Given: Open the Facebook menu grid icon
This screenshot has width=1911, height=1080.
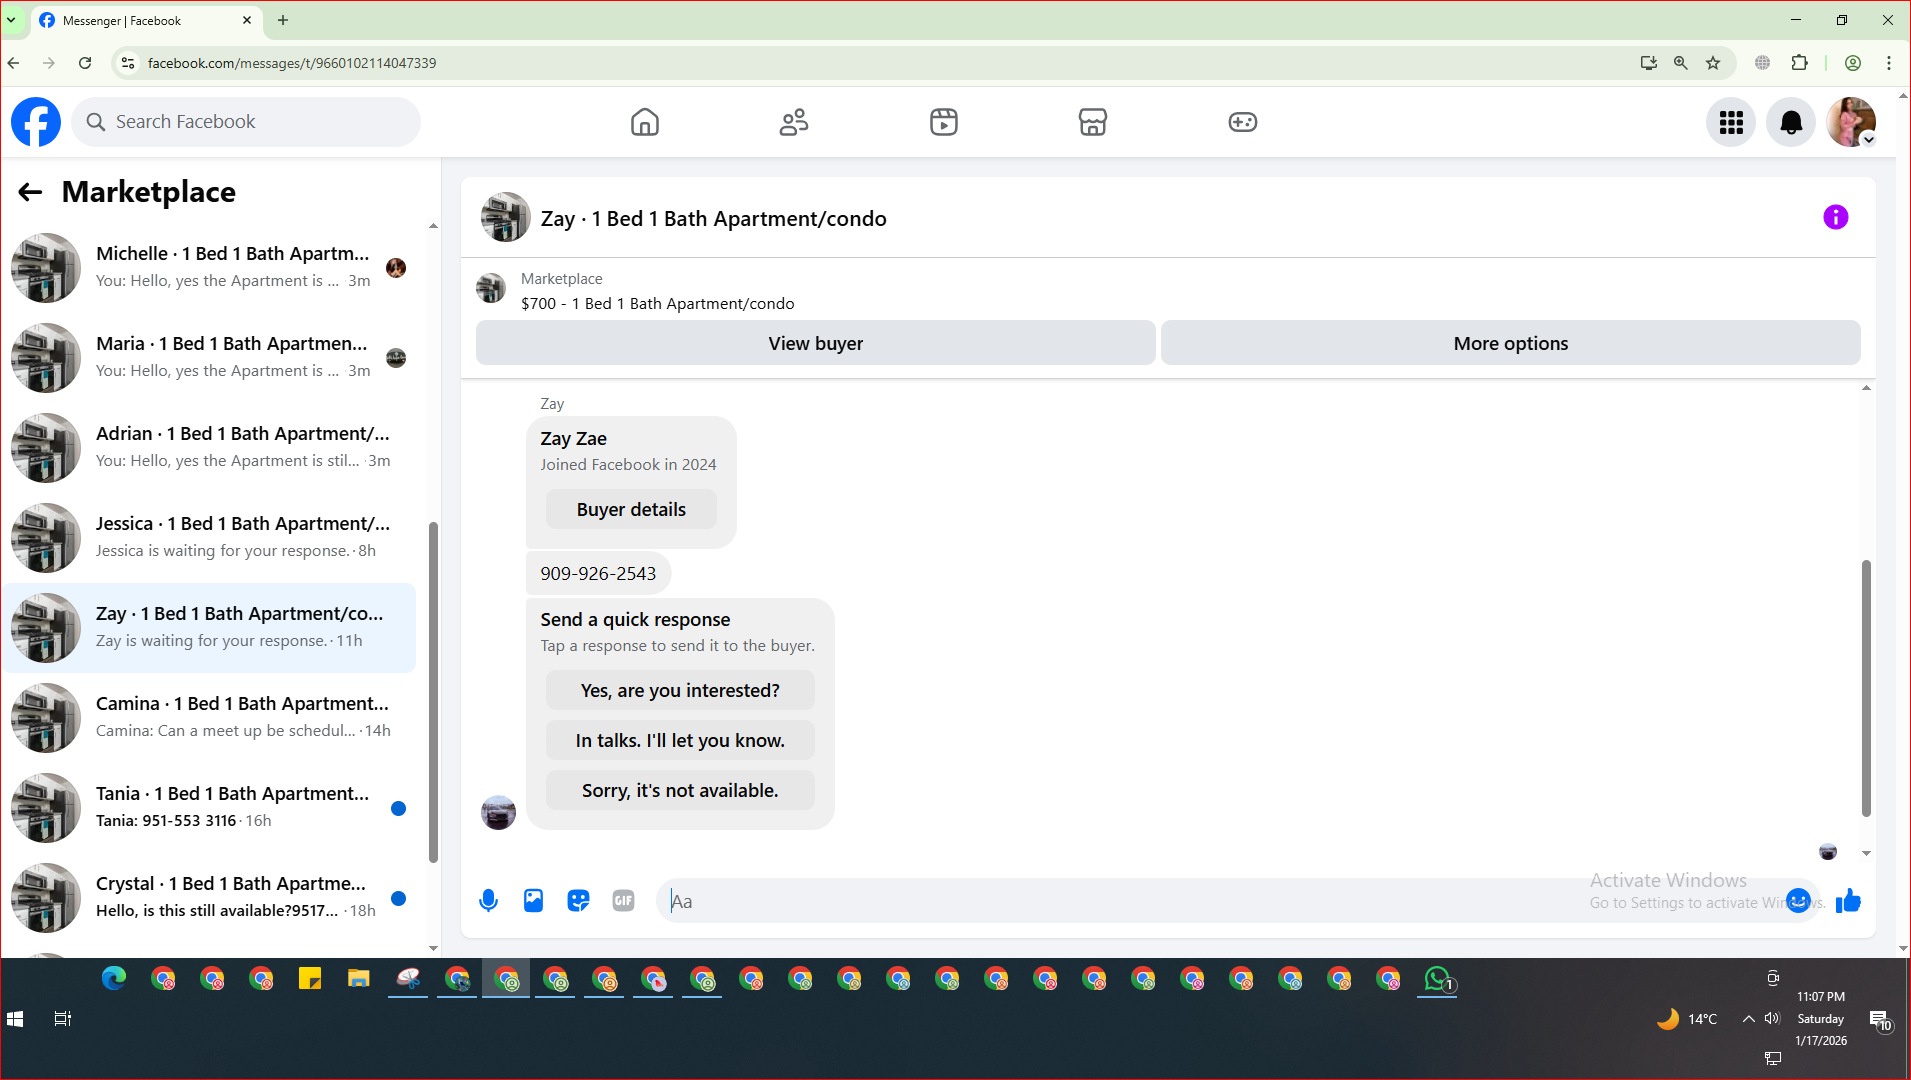Looking at the screenshot, I should [1731, 122].
